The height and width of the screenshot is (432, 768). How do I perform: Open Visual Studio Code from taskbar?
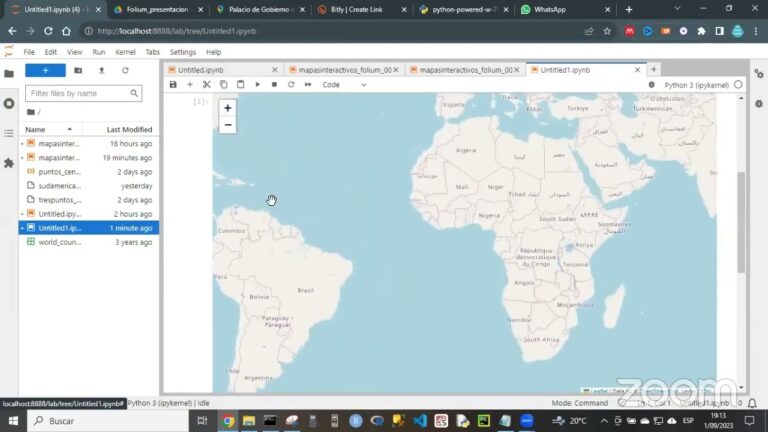click(420, 421)
